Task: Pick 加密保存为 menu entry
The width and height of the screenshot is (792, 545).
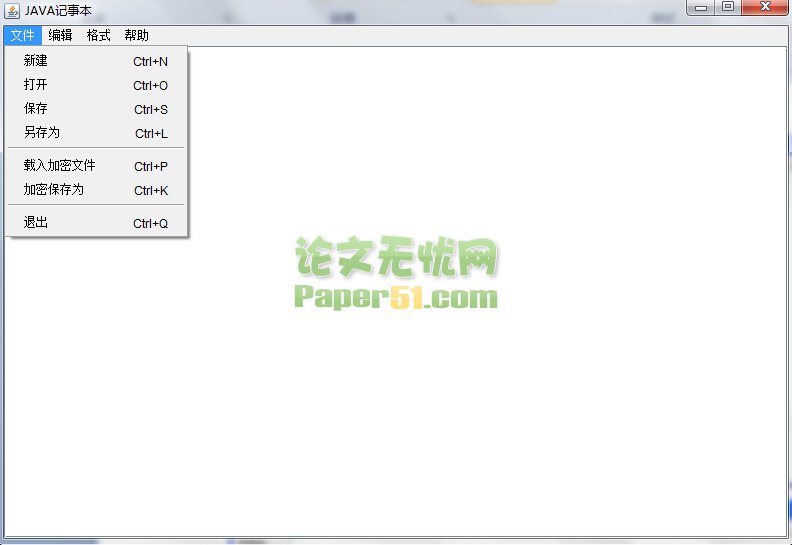Action: [96, 190]
